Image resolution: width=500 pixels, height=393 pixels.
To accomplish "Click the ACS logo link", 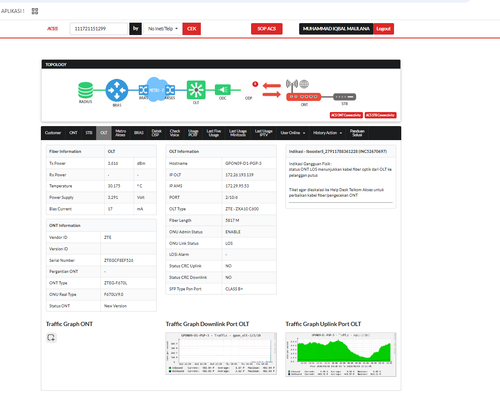I will [52, 29].
